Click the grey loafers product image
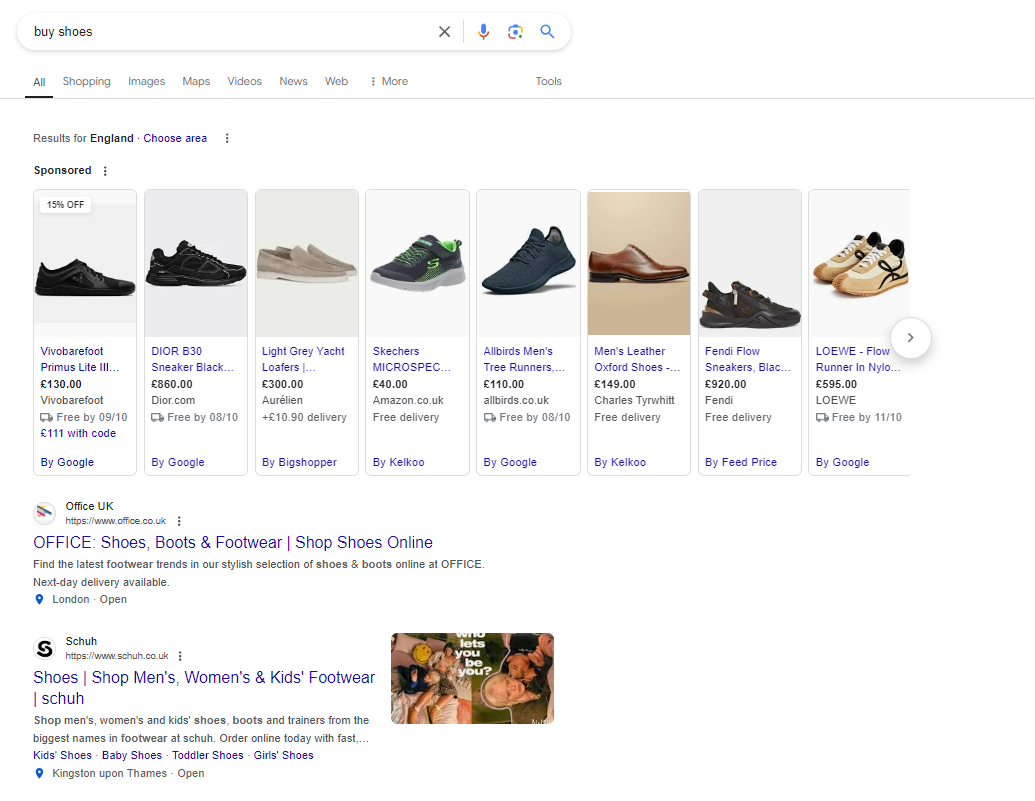The image size is (1035, 801). [307, 263]
